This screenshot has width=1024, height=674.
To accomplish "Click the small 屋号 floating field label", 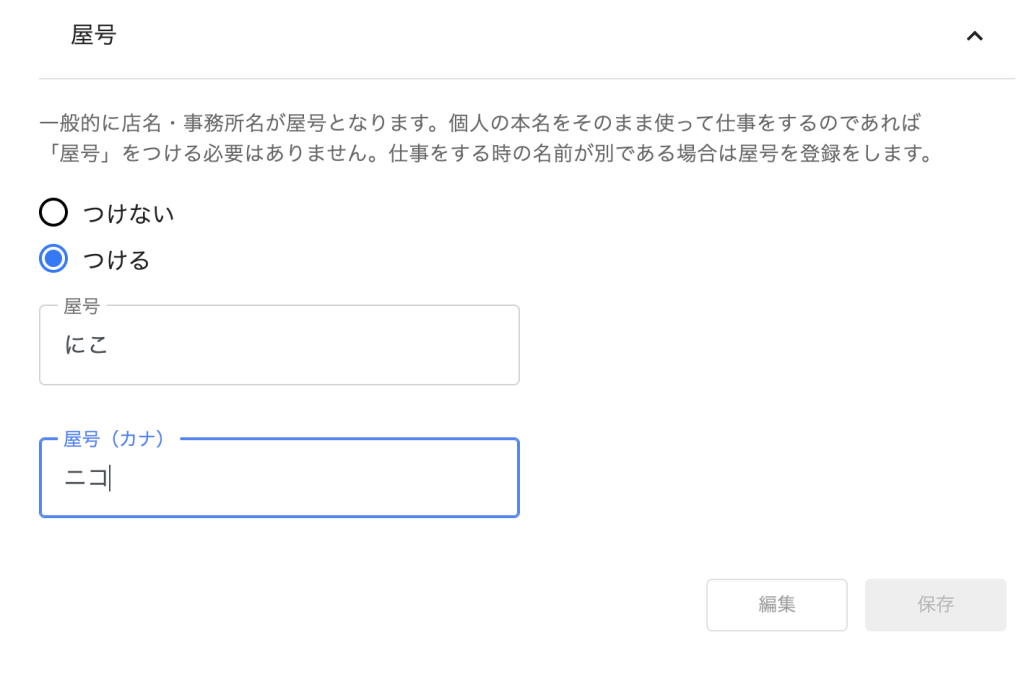I will 81,306.
